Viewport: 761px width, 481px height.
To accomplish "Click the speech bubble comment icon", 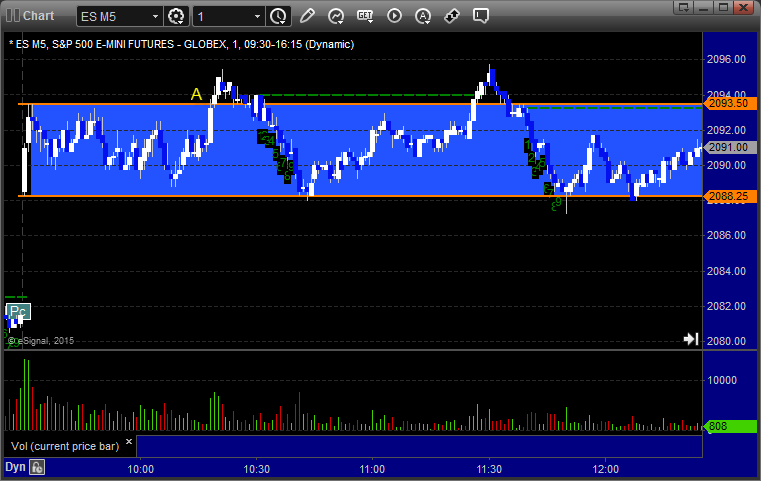I will click(x=481, y=16).
